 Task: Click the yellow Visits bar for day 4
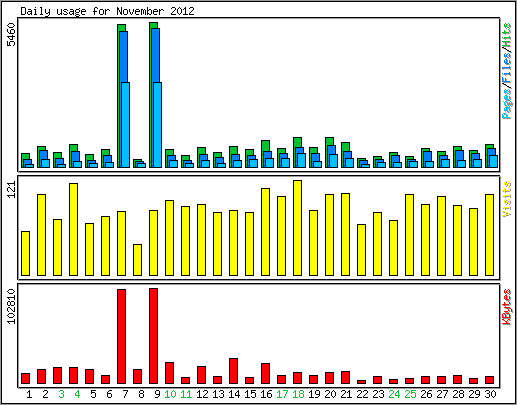(74, 229)
